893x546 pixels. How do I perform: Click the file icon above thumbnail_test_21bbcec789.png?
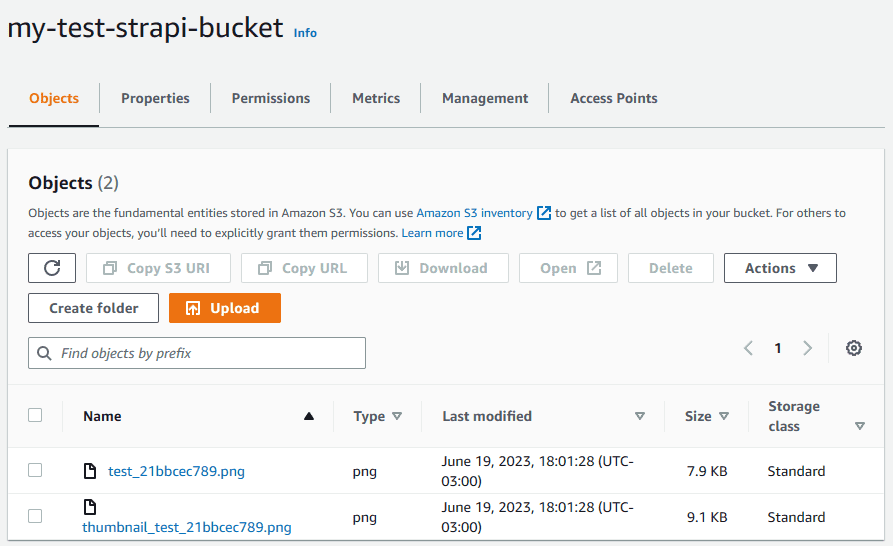pyautogui.click(x=90, y=507)
